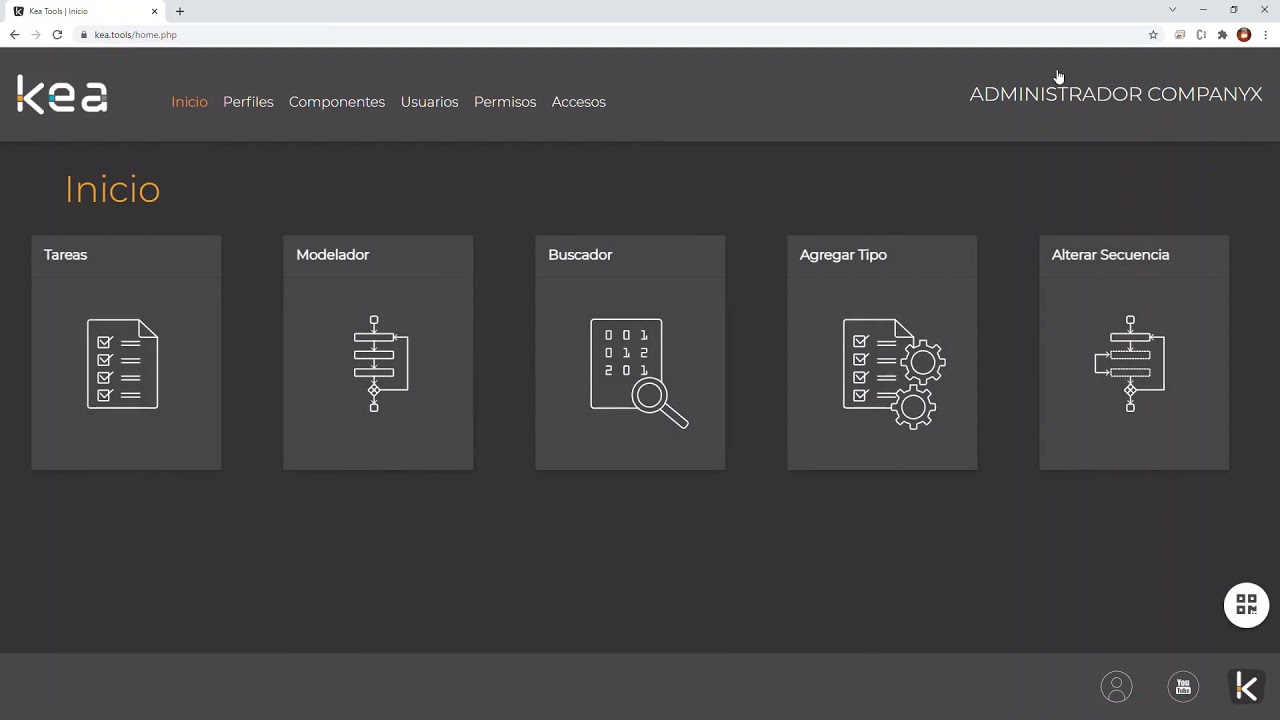Click the site lock security icon
Viewport: 1280px width, 720px height.
[x=84, y=35]
